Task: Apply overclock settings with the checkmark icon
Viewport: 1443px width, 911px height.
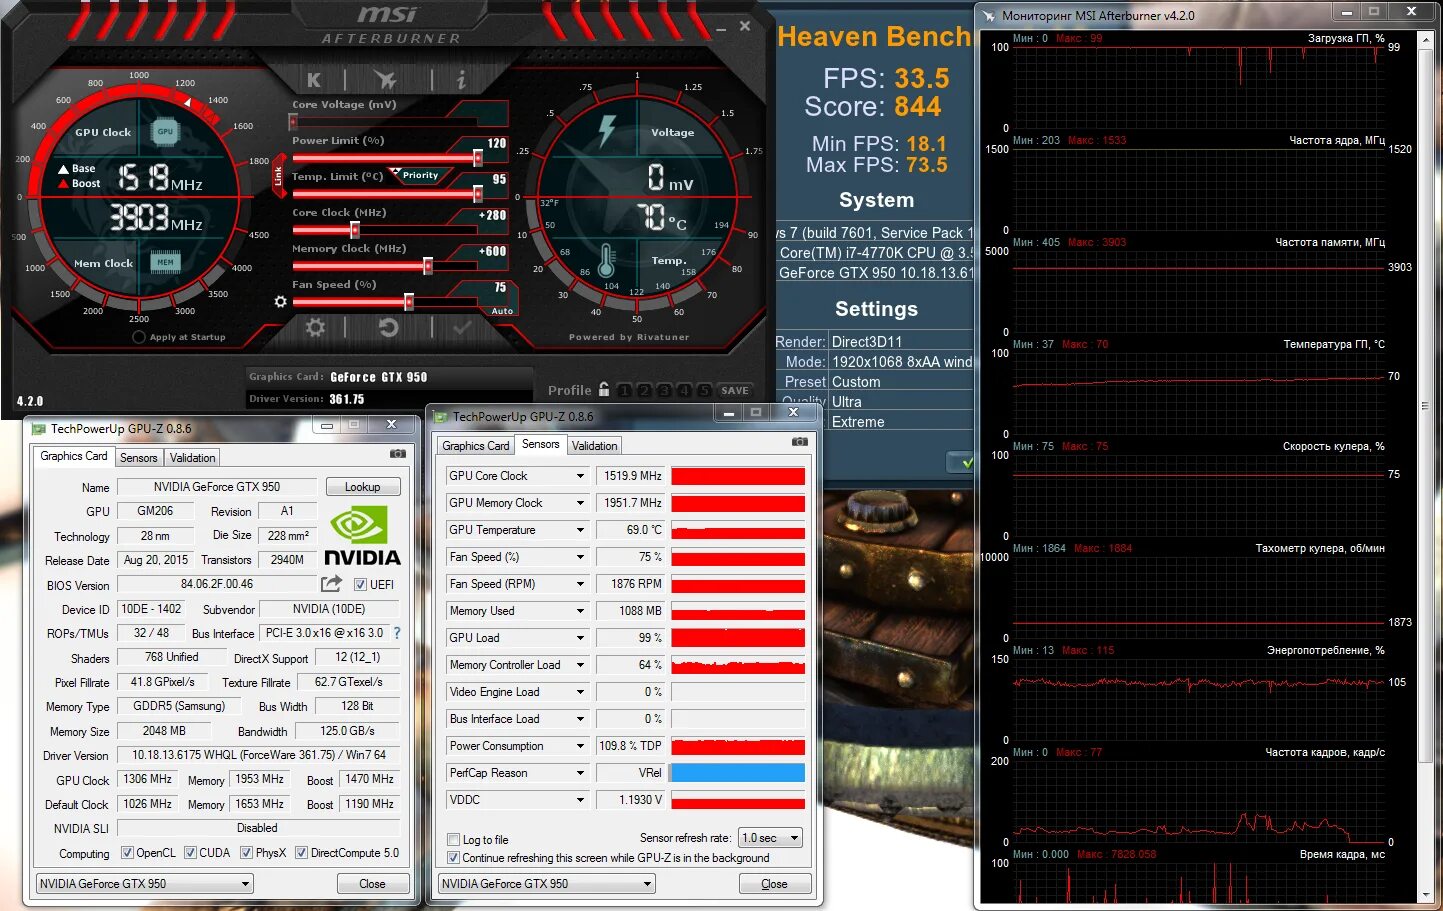Action: (462, 327)
